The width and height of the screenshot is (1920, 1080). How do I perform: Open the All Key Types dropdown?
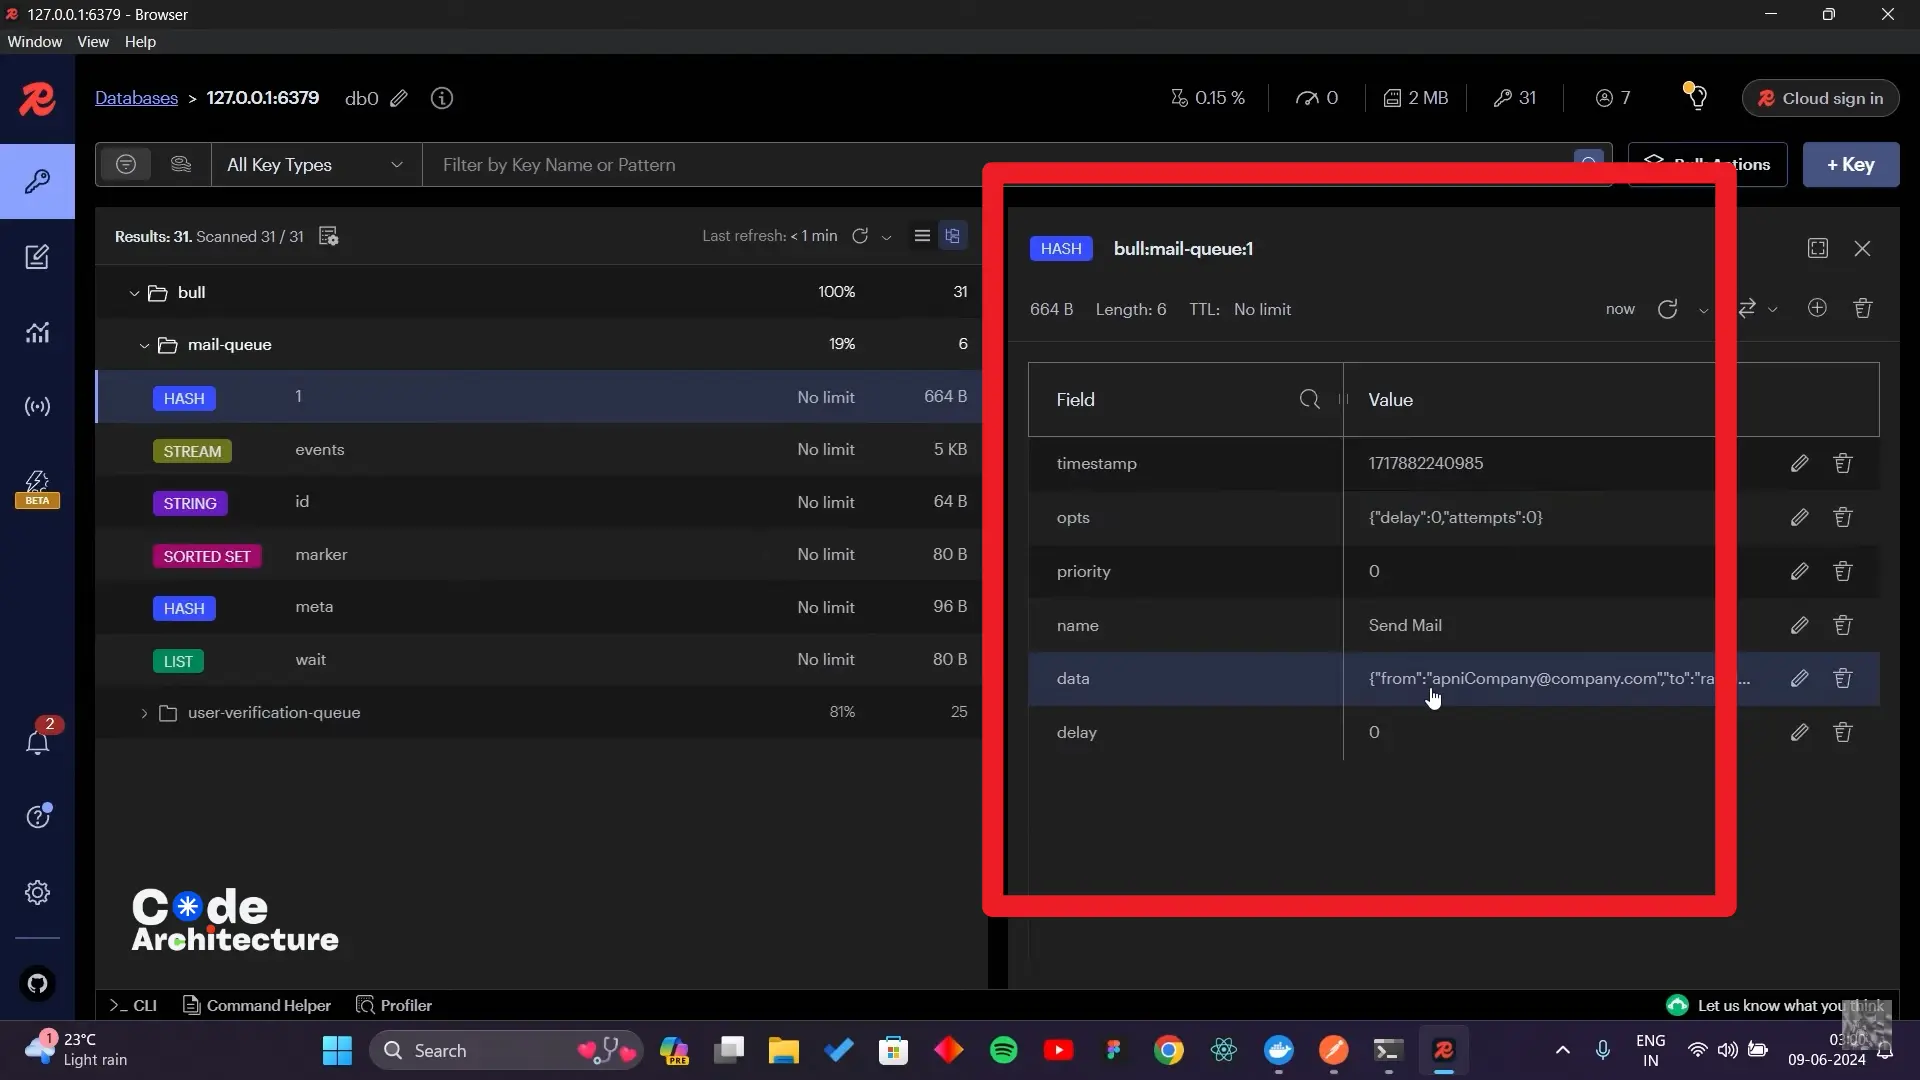click(x=316, y=164)
